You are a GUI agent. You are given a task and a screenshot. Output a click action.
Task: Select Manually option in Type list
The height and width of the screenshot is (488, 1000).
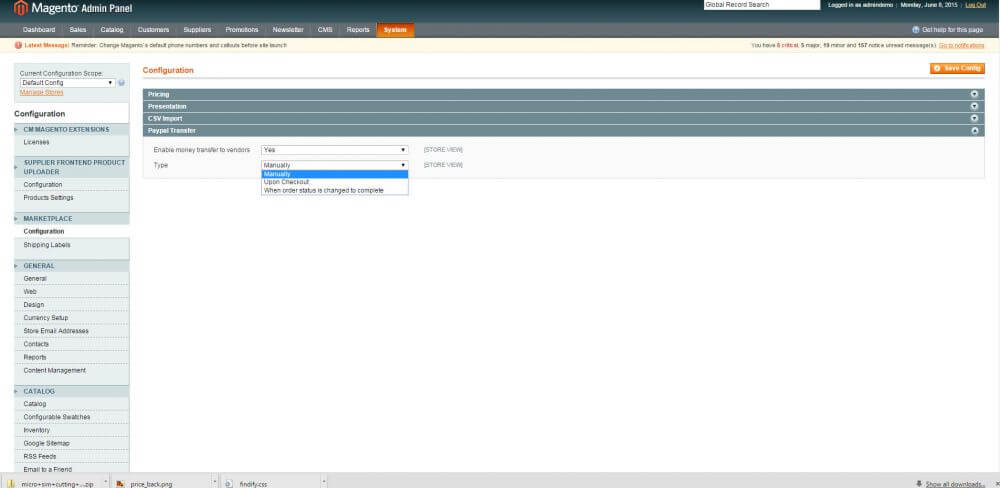point(335,174)
